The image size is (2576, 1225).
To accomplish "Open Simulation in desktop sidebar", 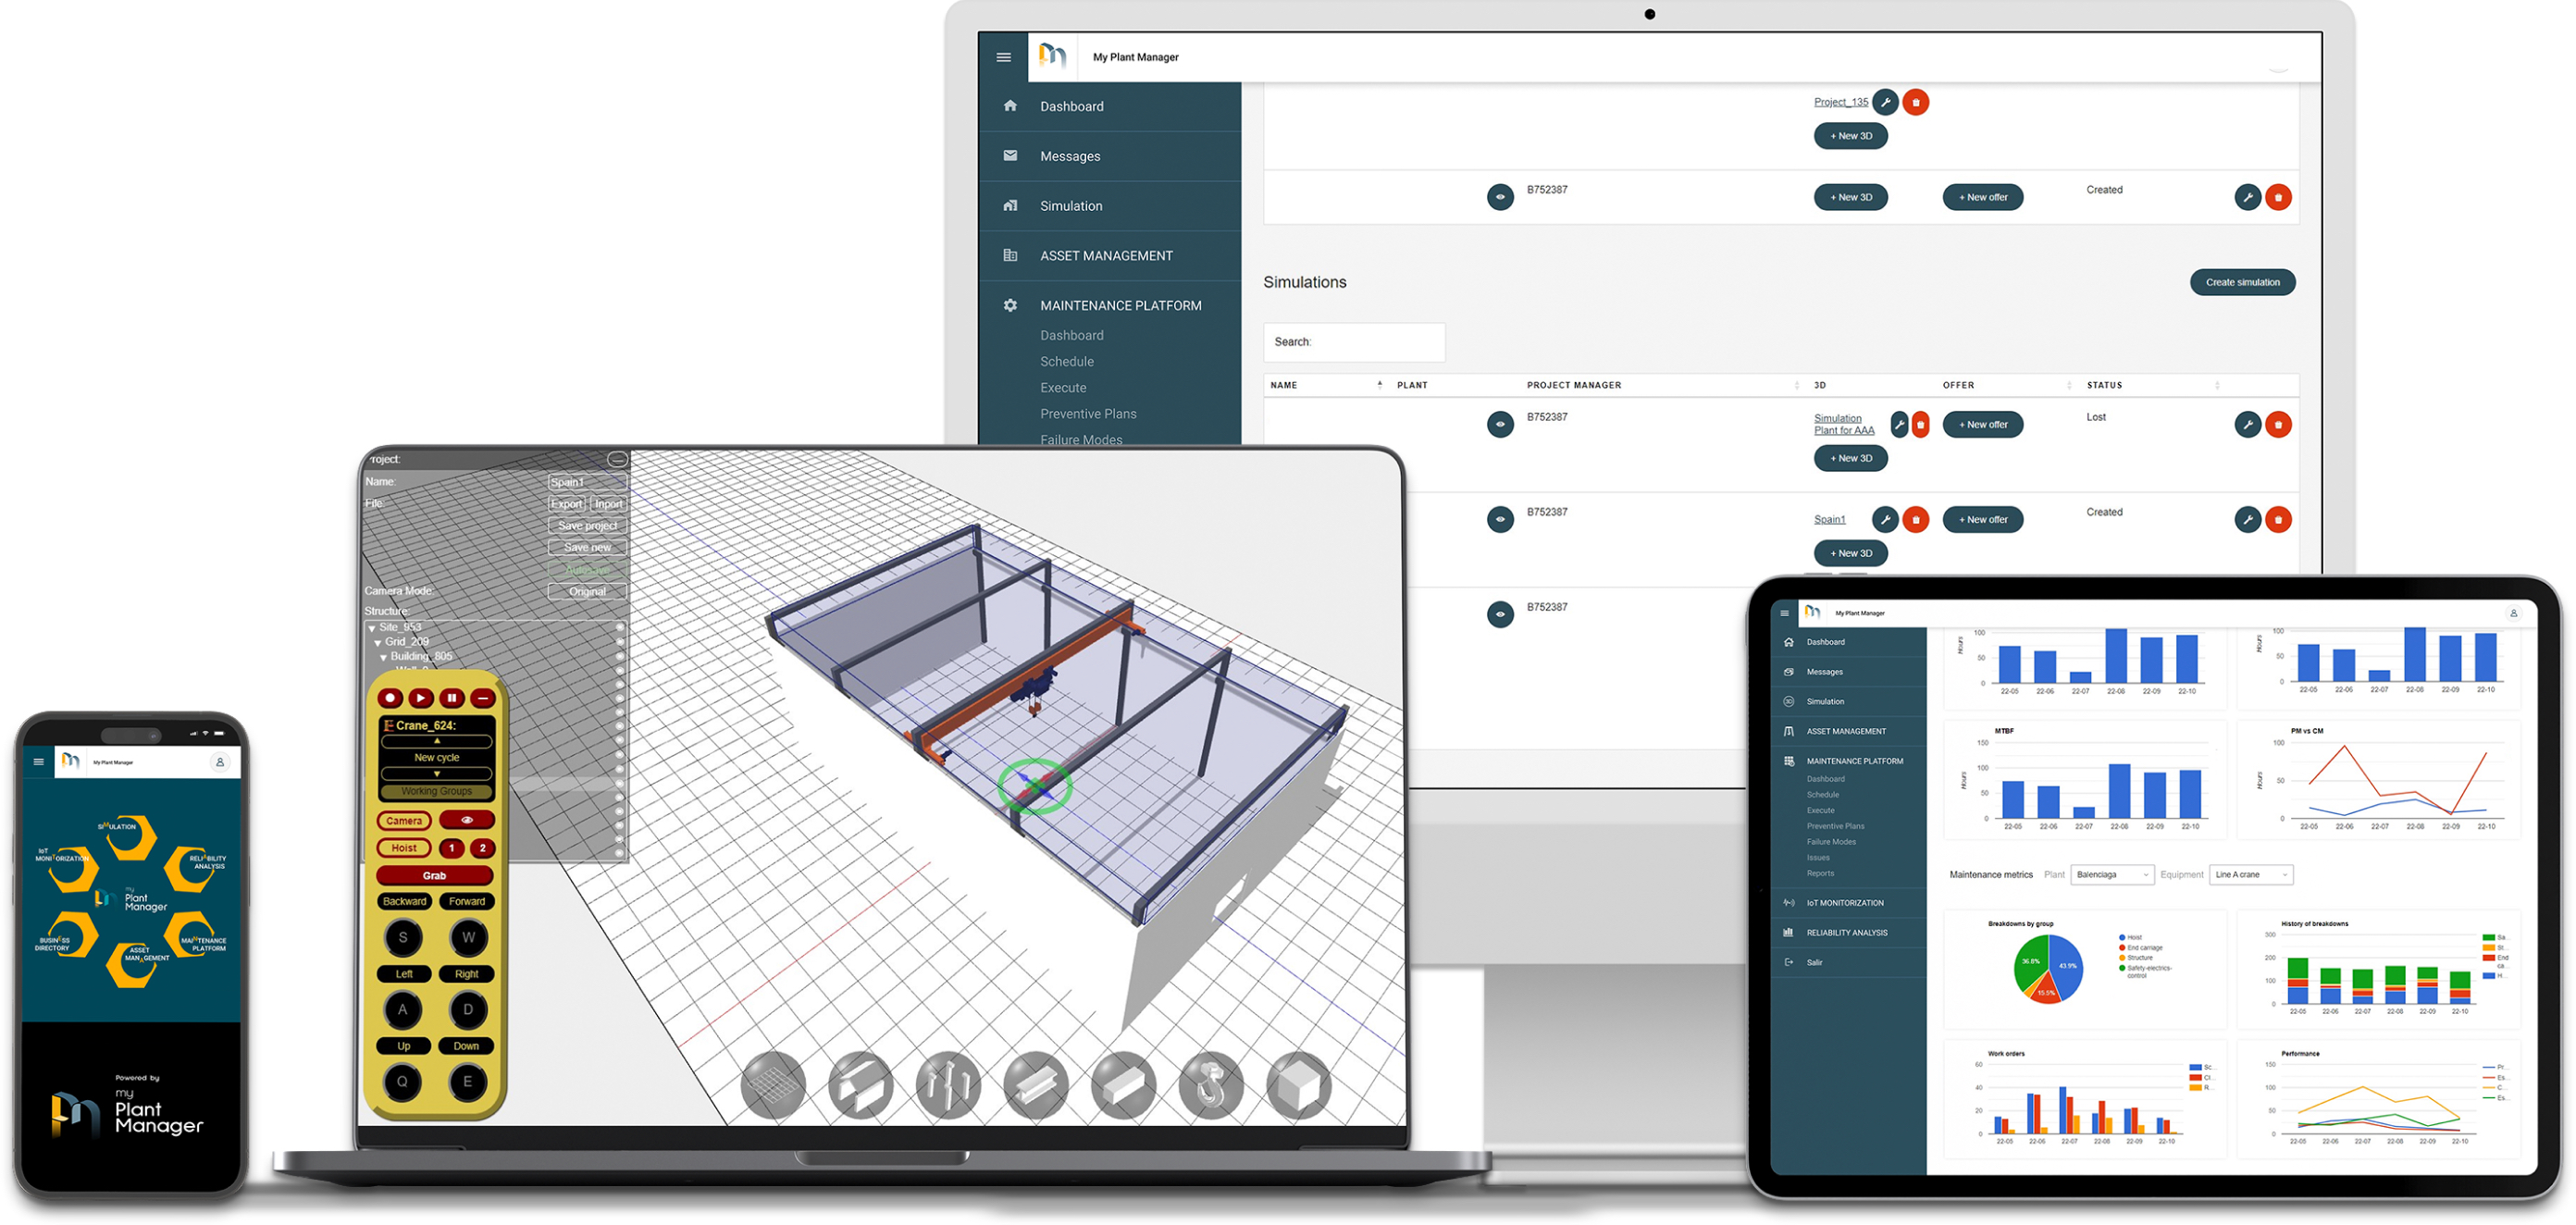I will click(x=1070, y=206).
